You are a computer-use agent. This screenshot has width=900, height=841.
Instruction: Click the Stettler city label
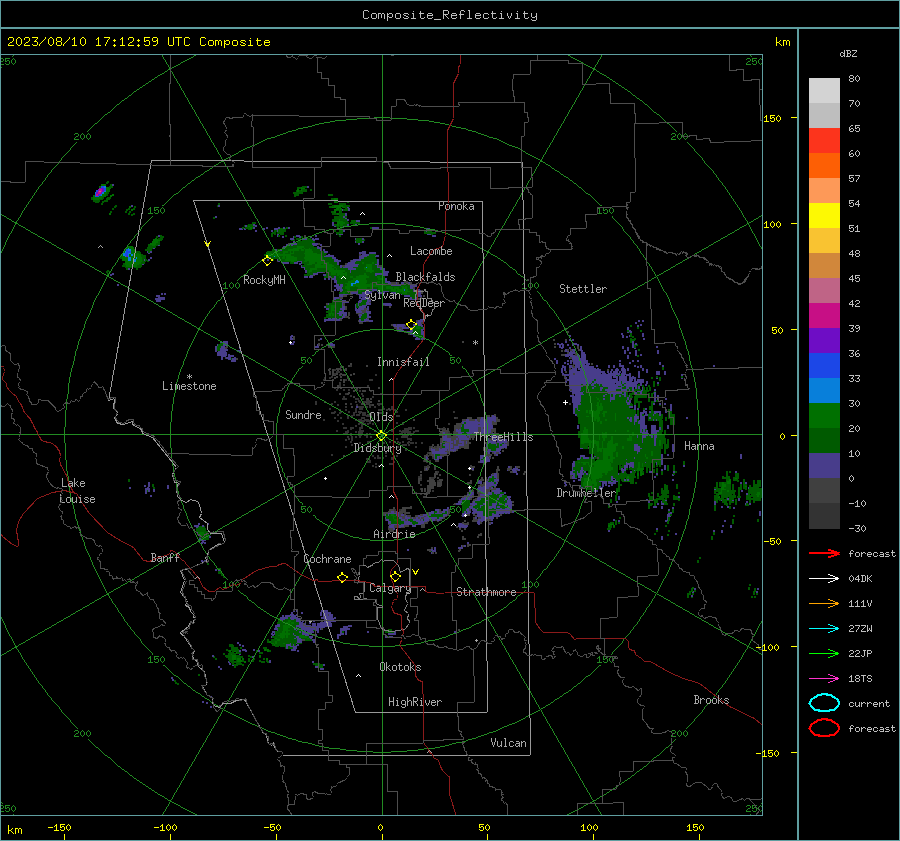point(583,289)
